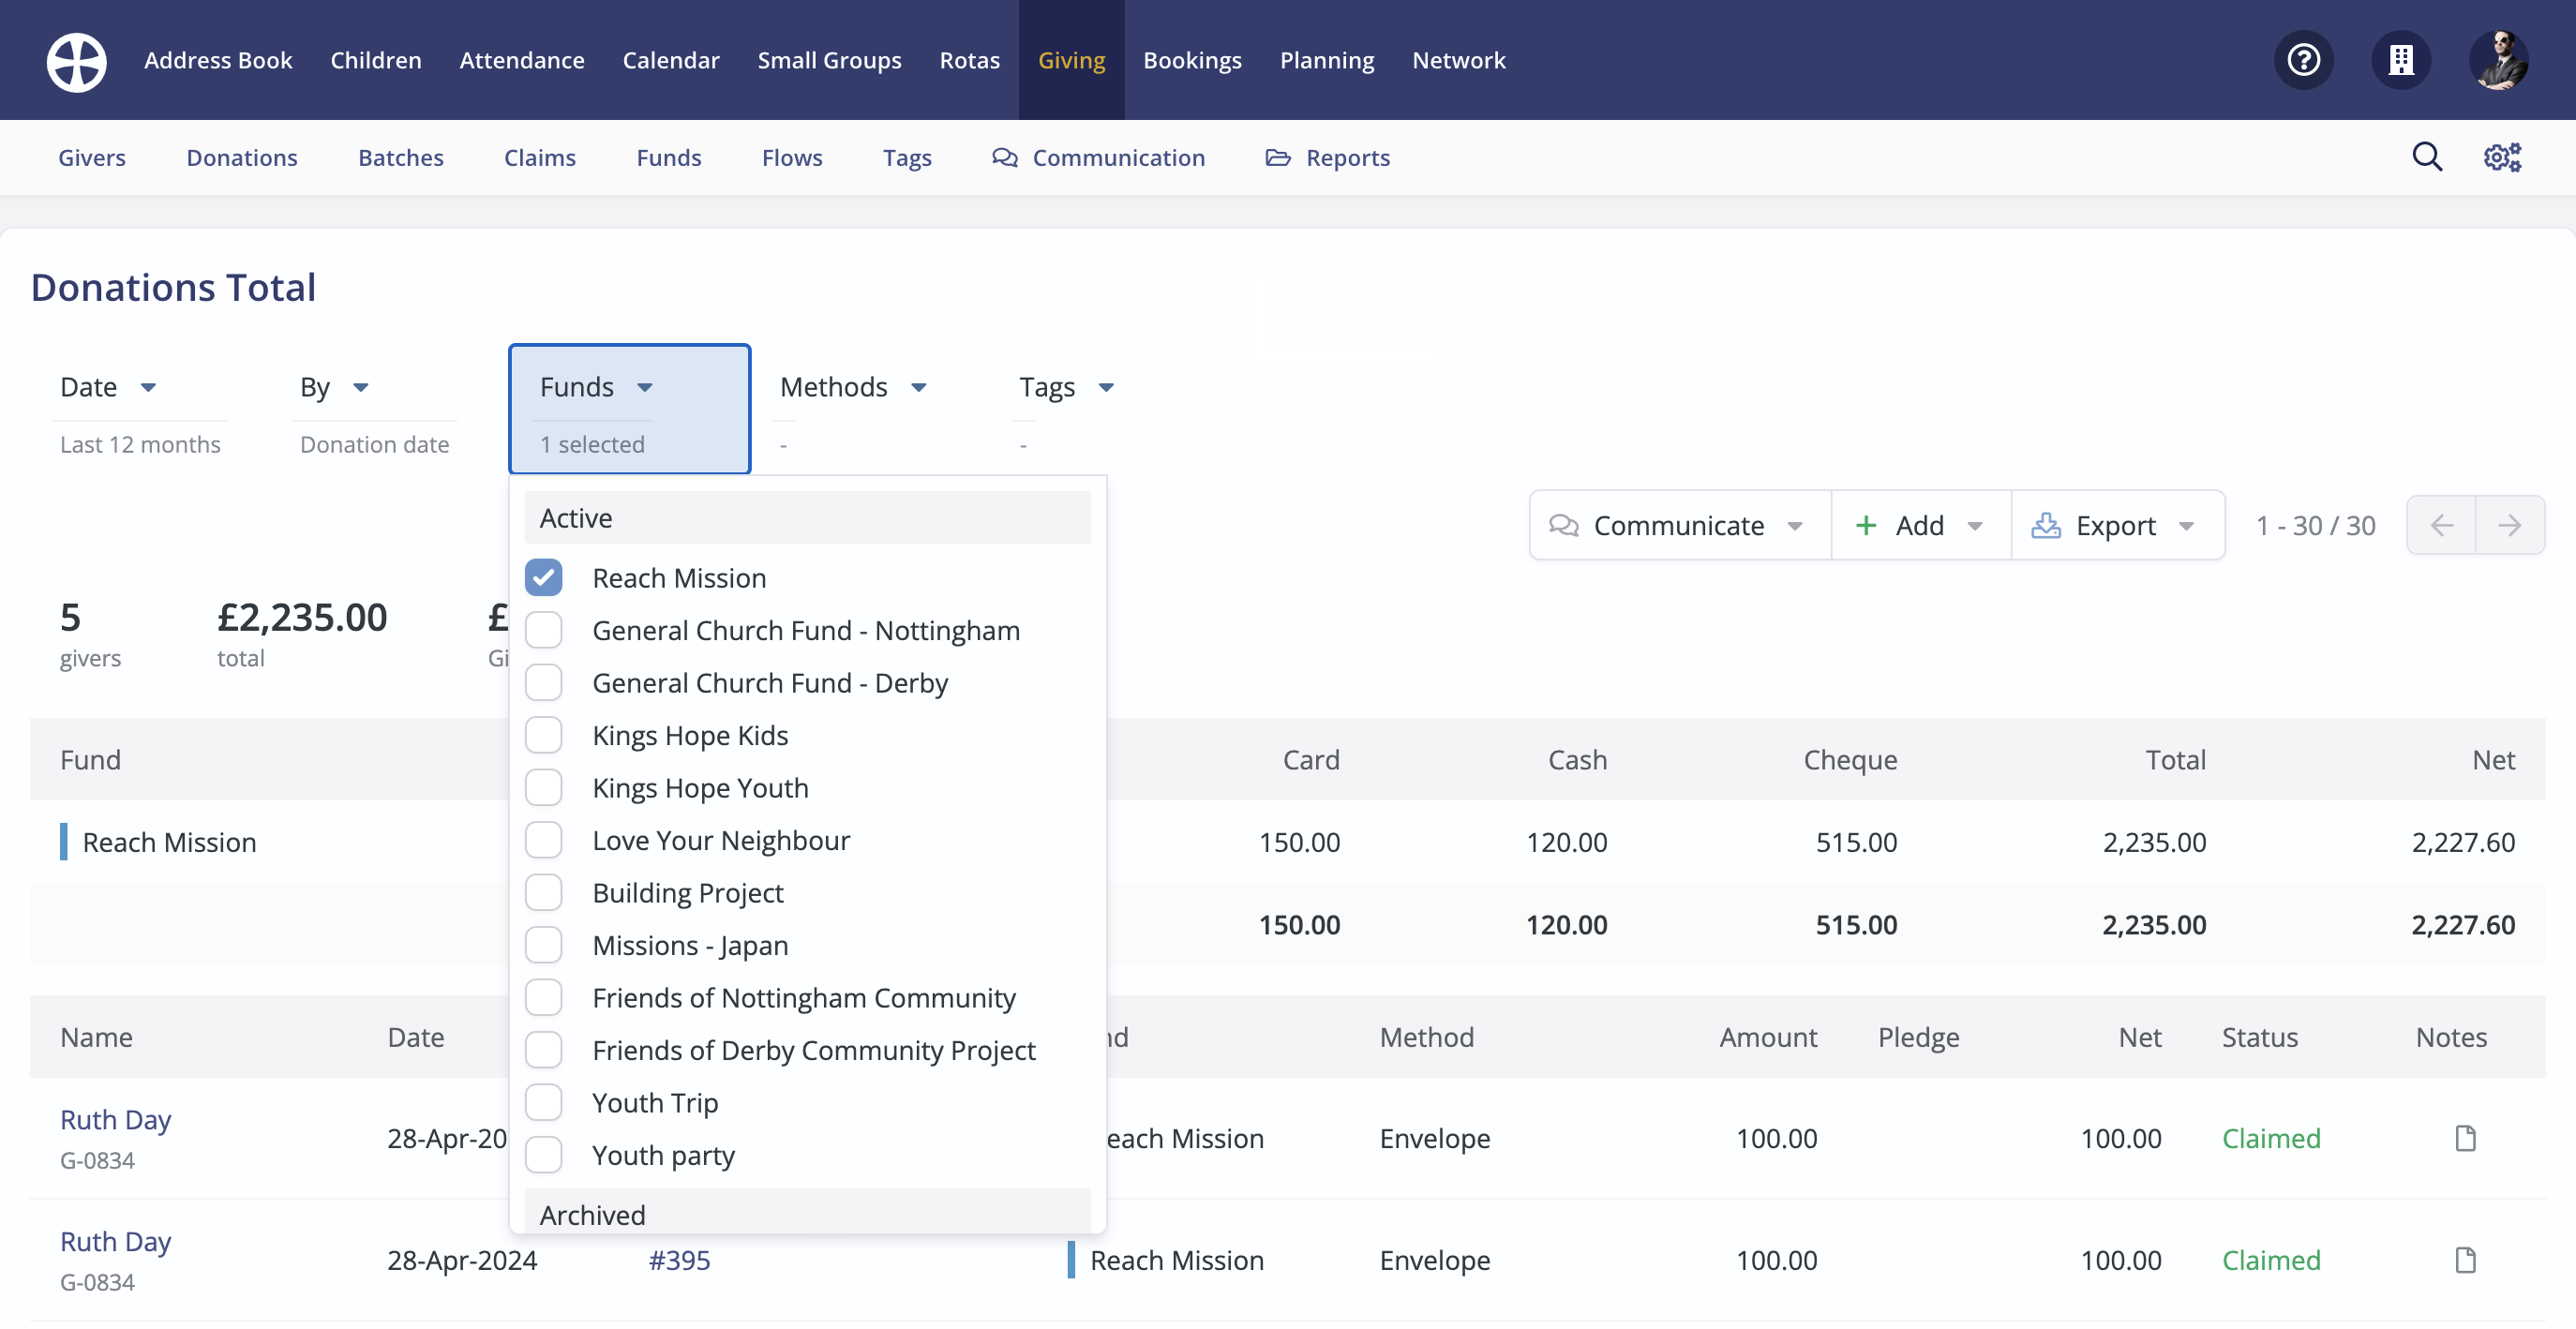The height and width of the screenshot is (1329, 2576).
Task: Open the Giving settings gears icon
Action: click(2502, 157)
